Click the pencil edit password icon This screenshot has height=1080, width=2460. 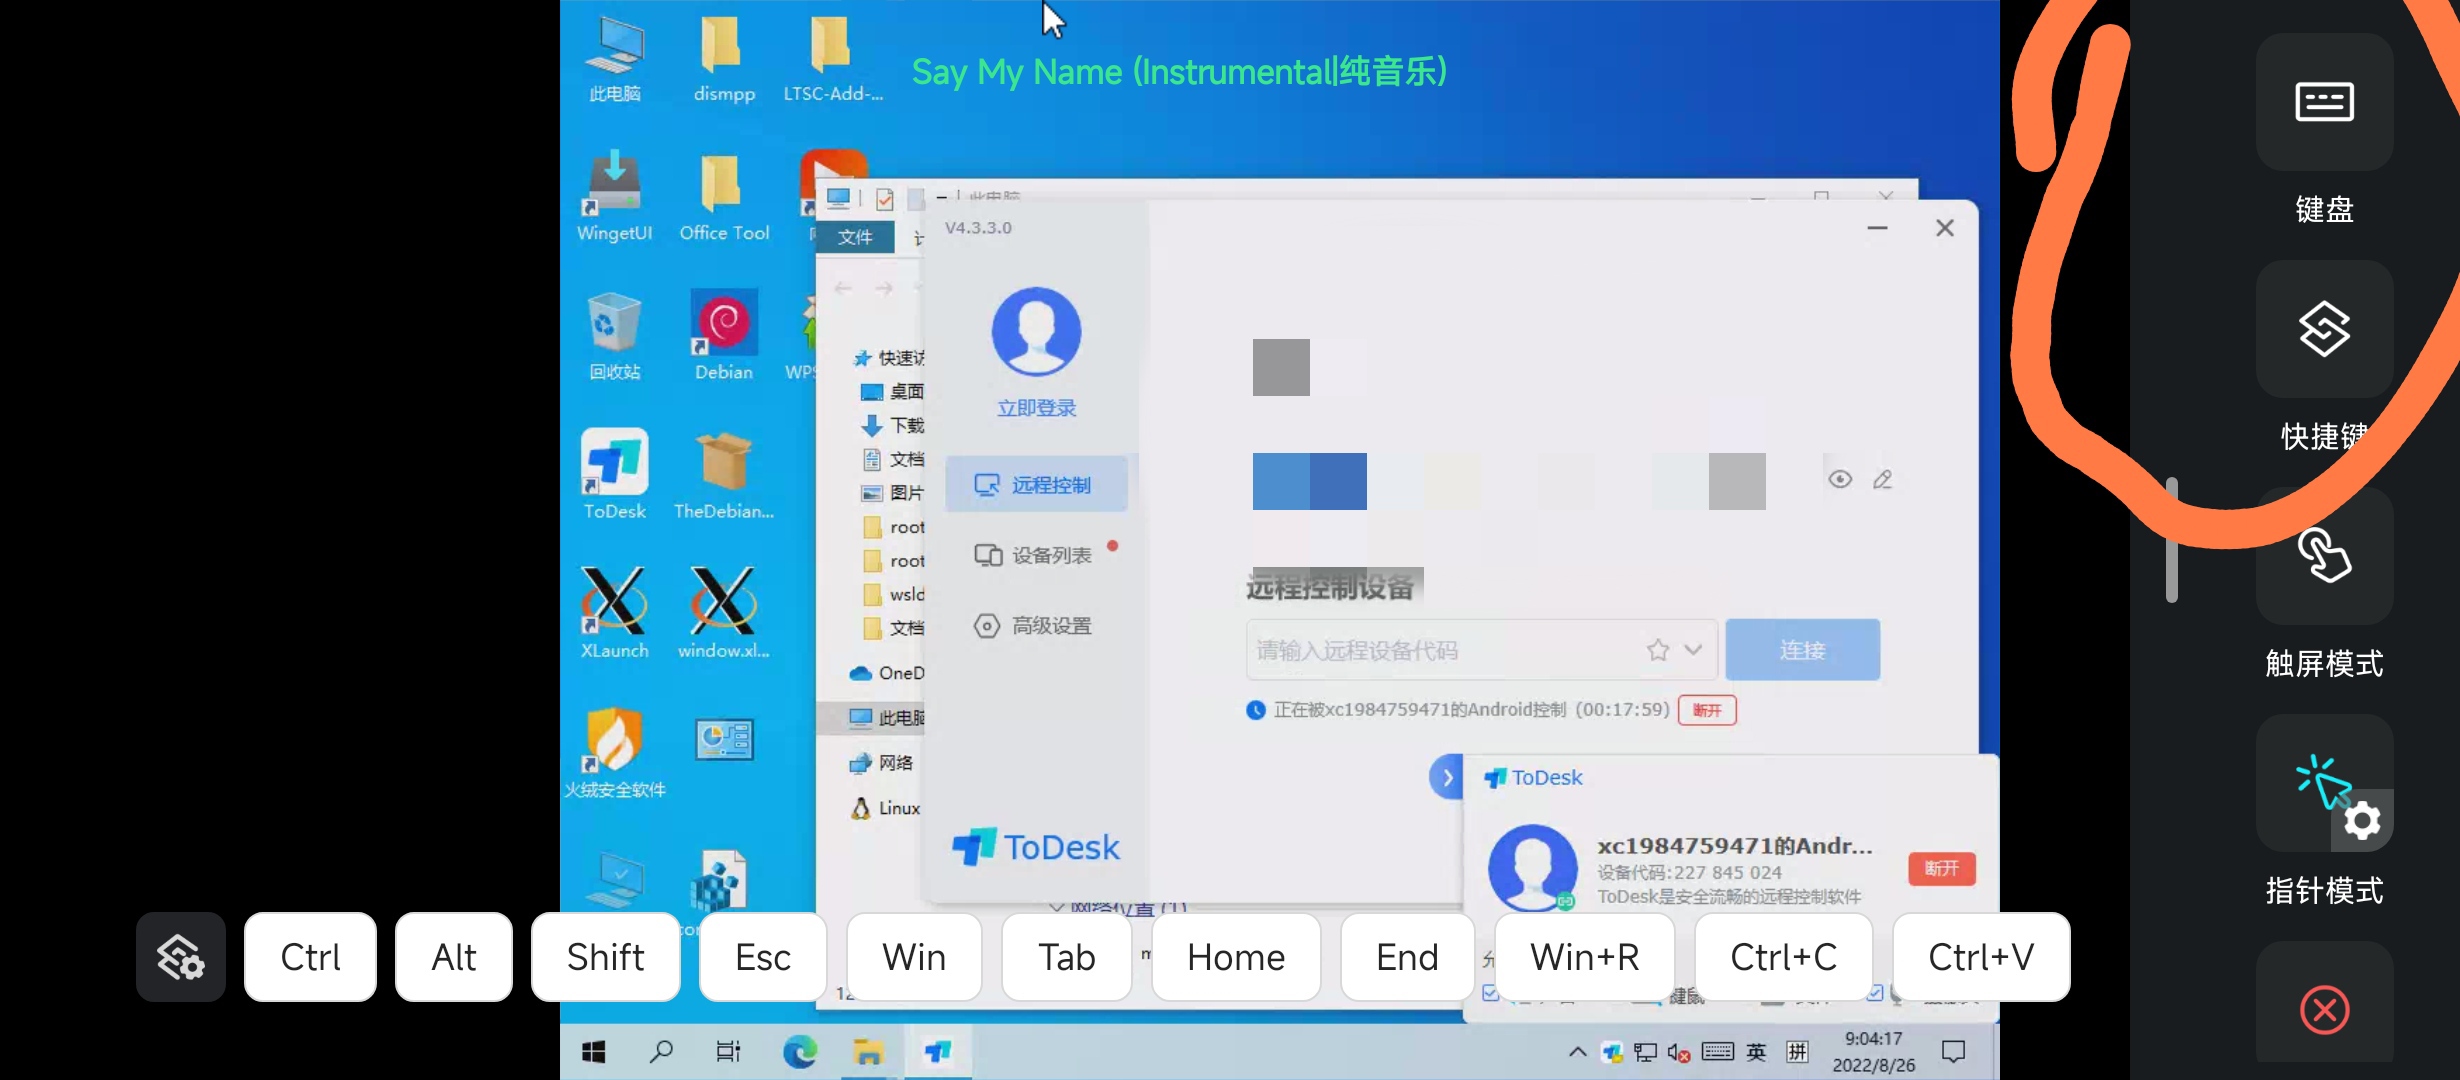coord(1883,479)
